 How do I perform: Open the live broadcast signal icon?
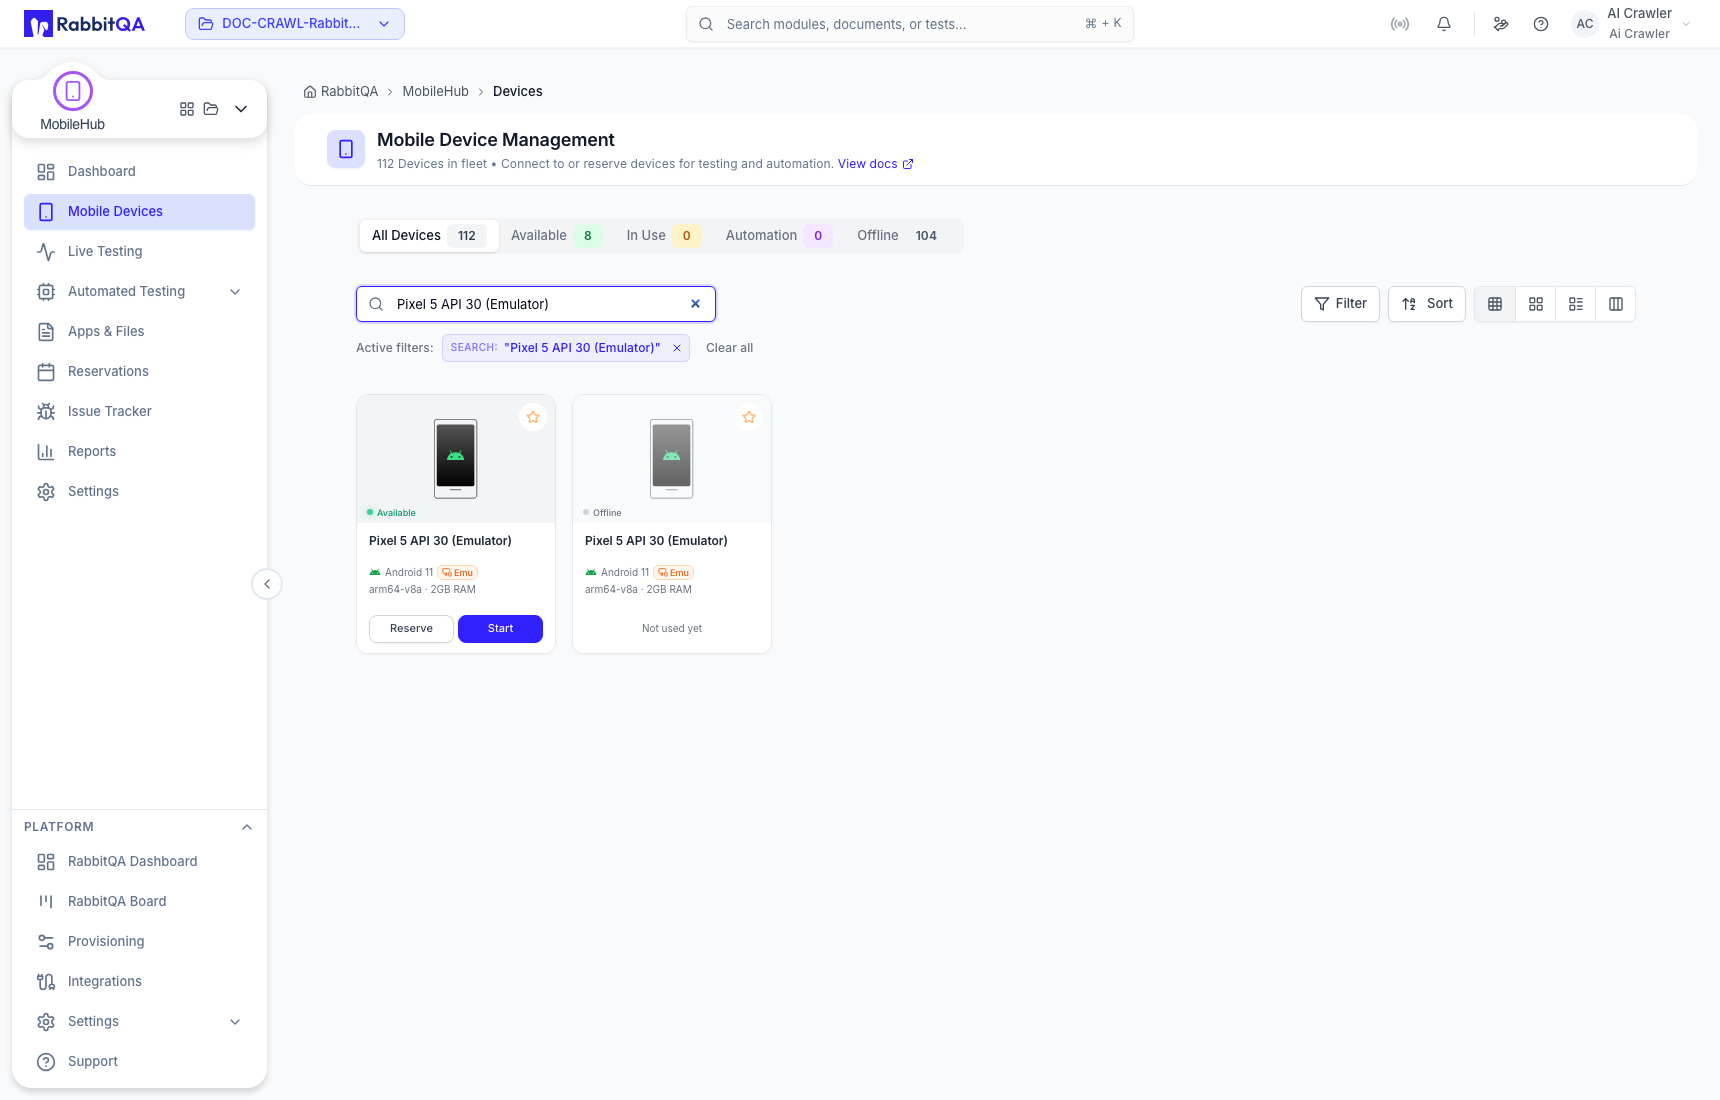point(1400,24)
